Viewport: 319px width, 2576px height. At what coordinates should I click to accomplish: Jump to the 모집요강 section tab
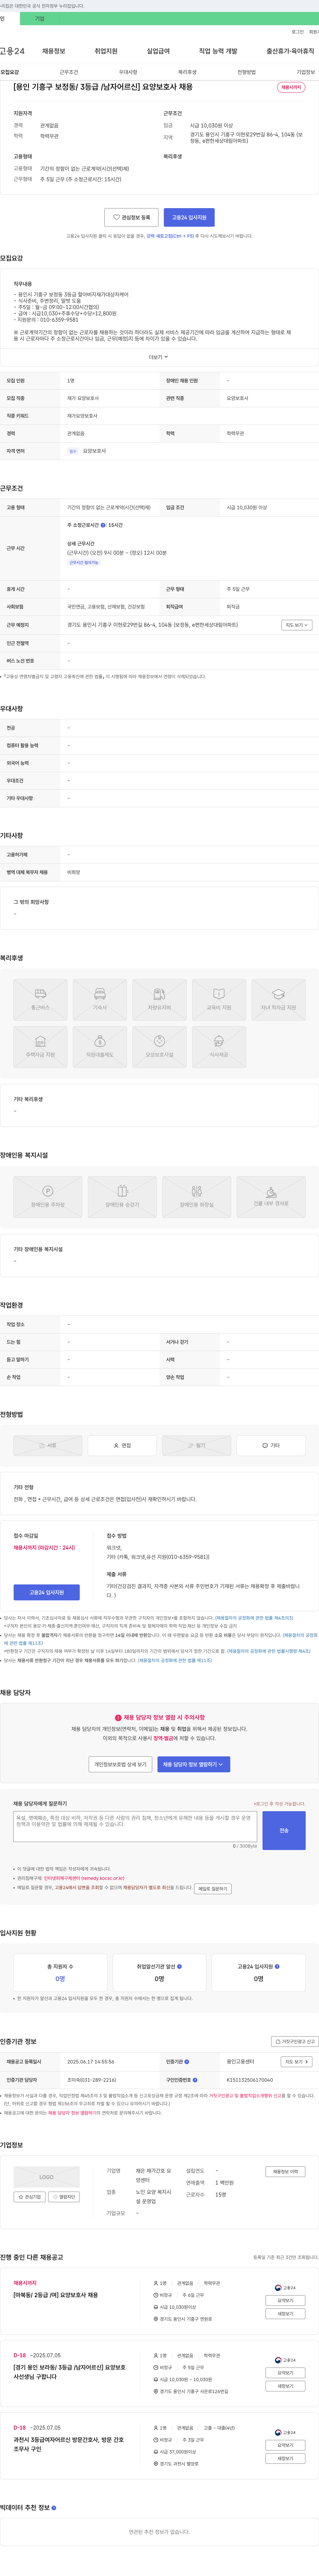pyautogui.click(x=10, y=72)
